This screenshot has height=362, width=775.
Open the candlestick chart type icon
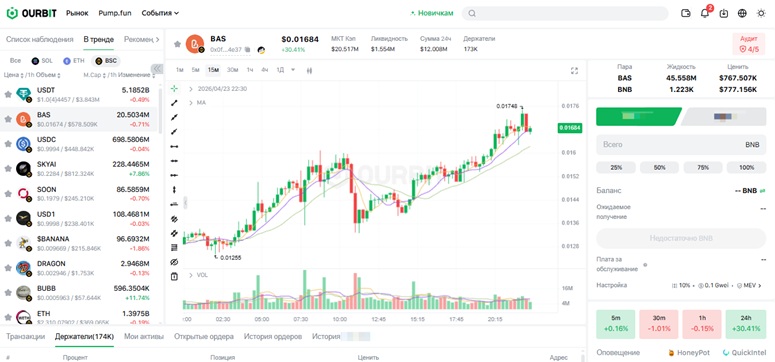point(309,70)
